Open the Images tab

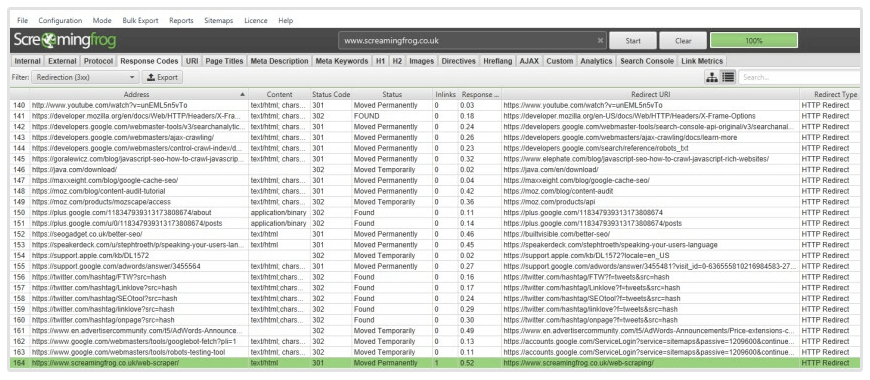[x=422, y=61]
